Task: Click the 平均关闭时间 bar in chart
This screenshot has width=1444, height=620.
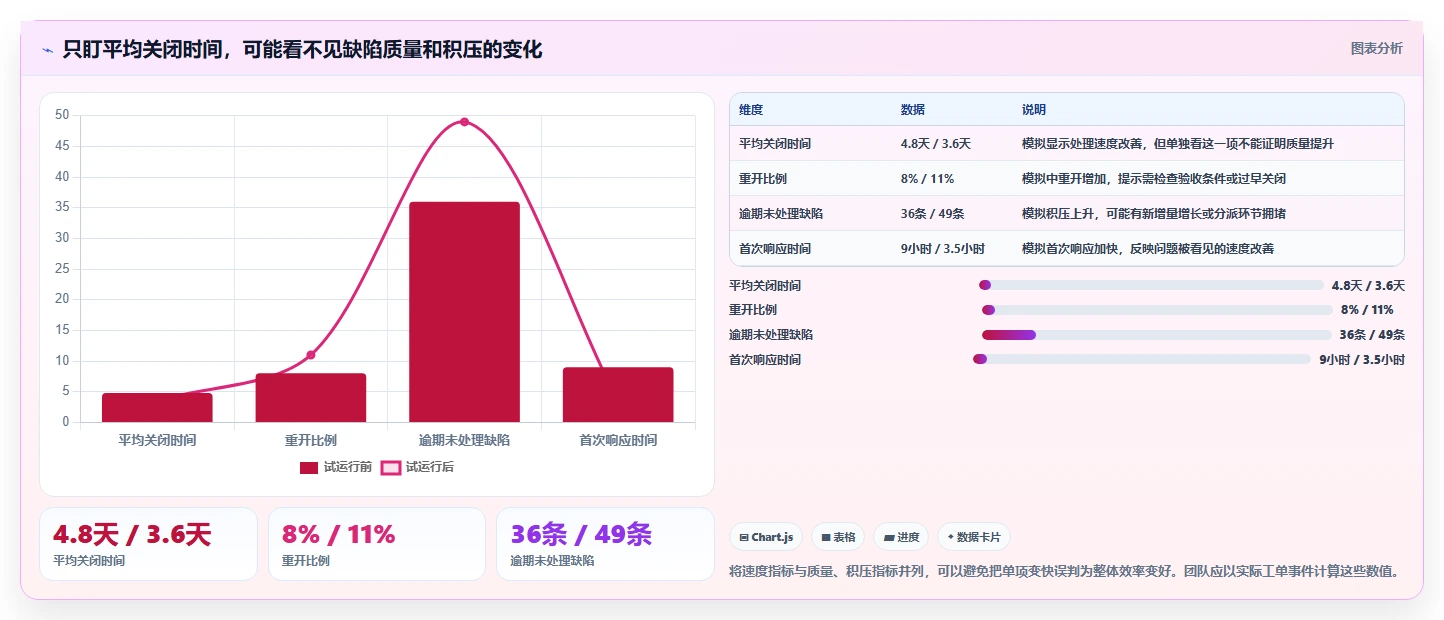Action: tap(157, 408)
